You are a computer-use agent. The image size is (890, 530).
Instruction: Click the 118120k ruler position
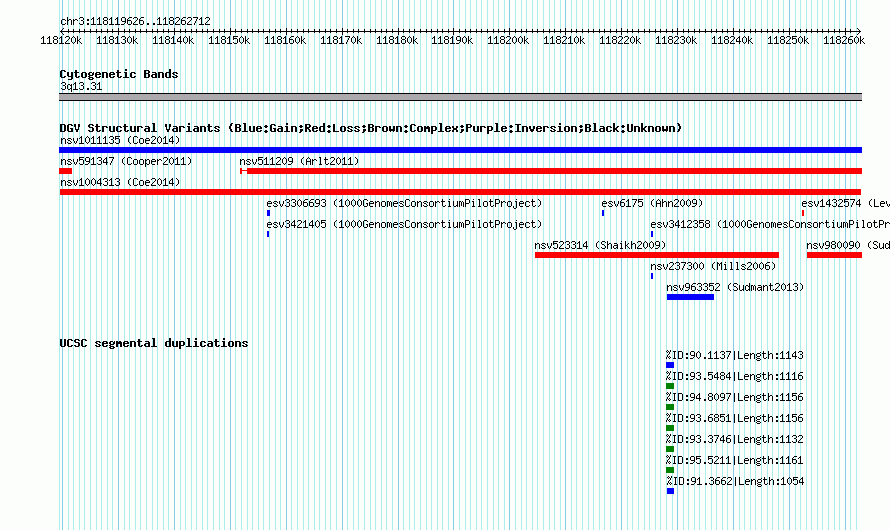[61, 40]
